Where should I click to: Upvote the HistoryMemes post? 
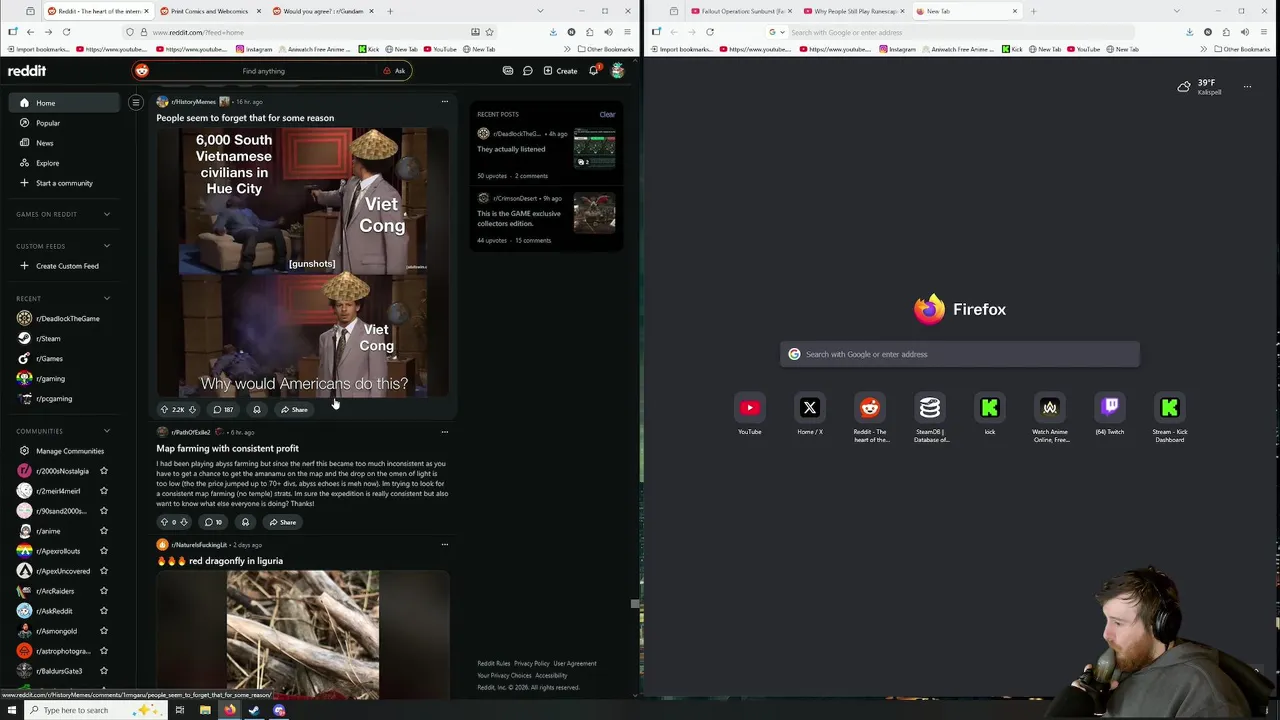[x=164, y=409]
